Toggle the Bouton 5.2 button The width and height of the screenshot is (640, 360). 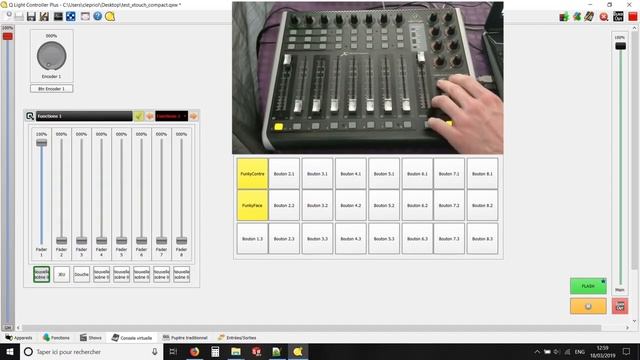(x=384, y=205)
